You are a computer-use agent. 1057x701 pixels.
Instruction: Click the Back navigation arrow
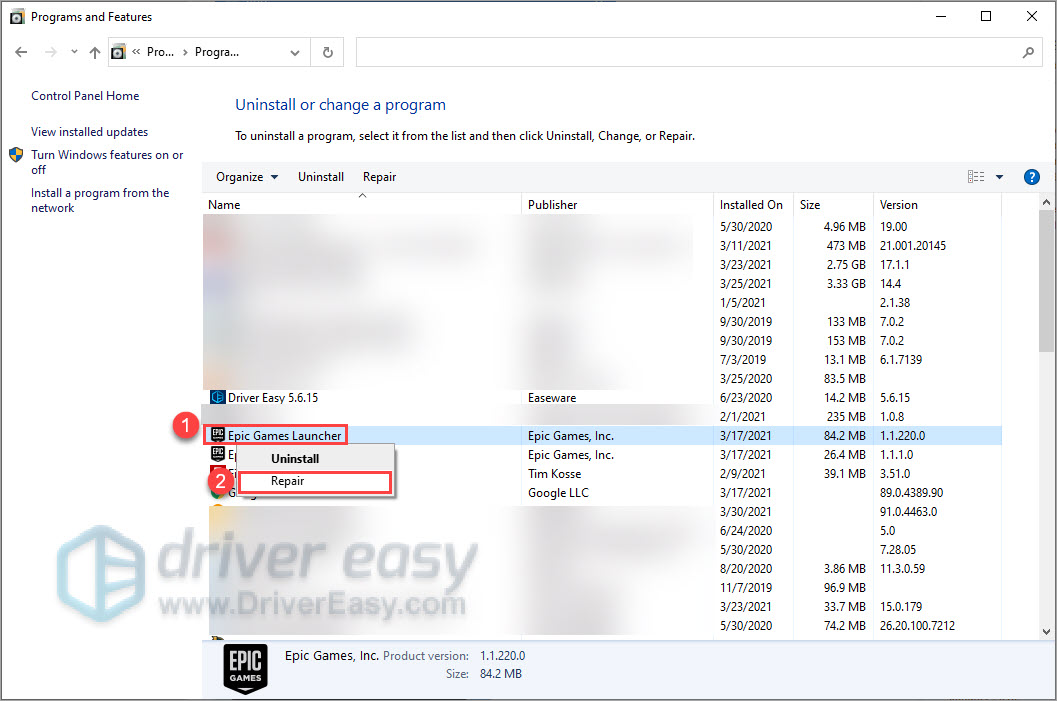pyautogui.click(x=21, y=52)
